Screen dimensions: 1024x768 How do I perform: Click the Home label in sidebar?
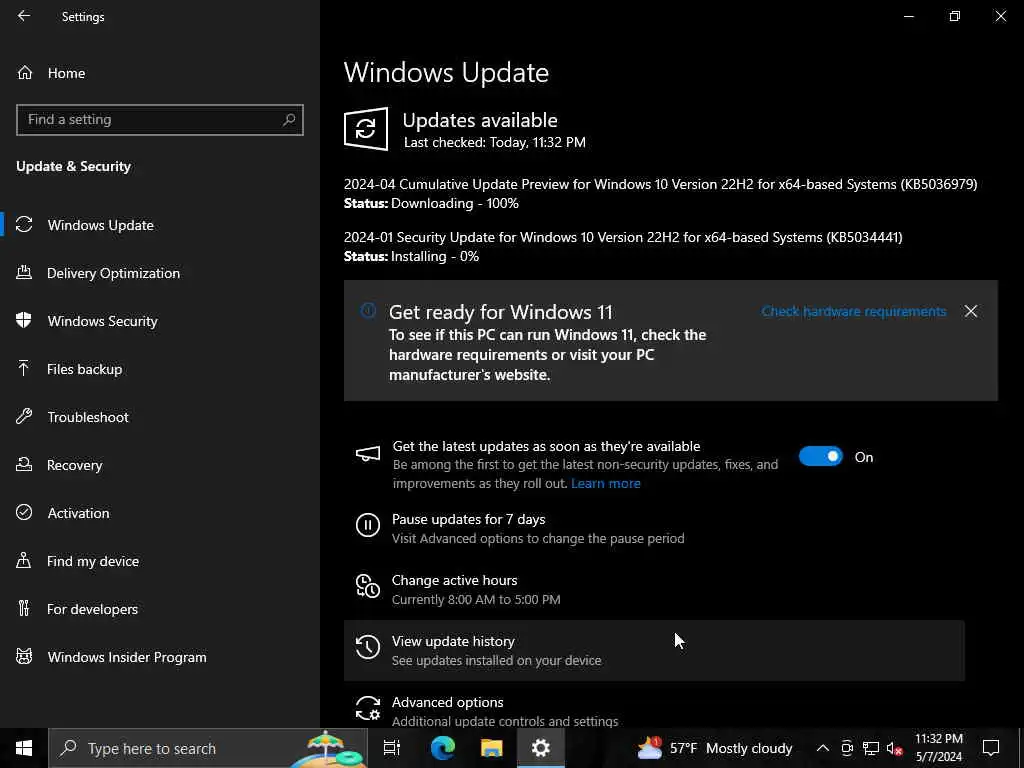pos(66,73)
